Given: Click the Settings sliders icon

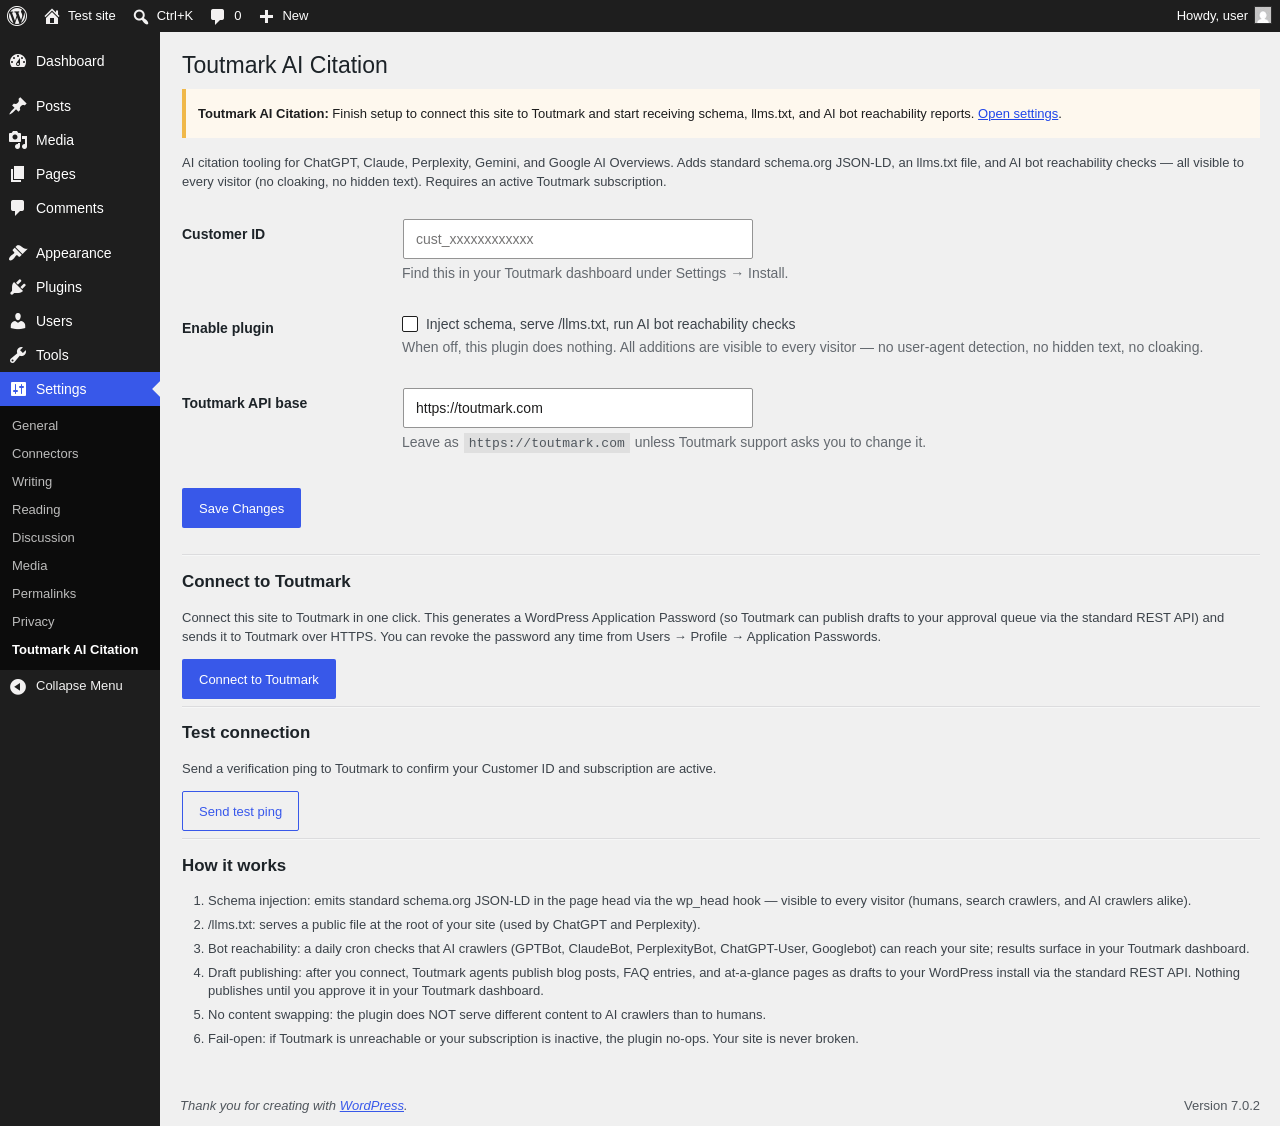Looking at the screenshot, I should coord(18,389).
